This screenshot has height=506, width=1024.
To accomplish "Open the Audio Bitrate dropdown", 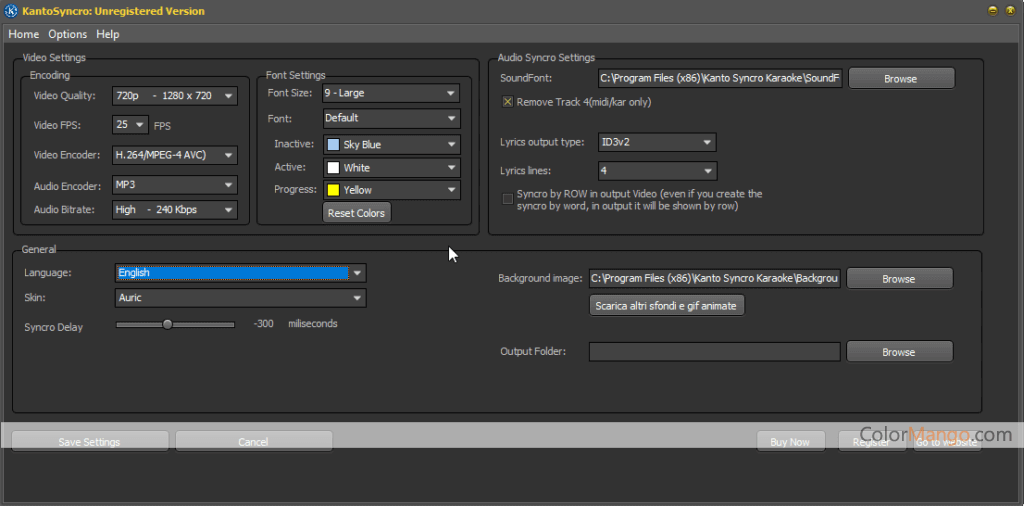I will tap(174, 210).
